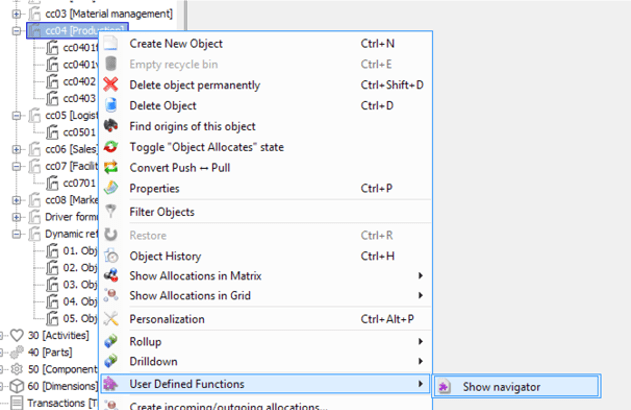The height and width of the screenshot is (410, 631).
Task: Select the 40 [Parts] tree item
Action: (50, 352)
